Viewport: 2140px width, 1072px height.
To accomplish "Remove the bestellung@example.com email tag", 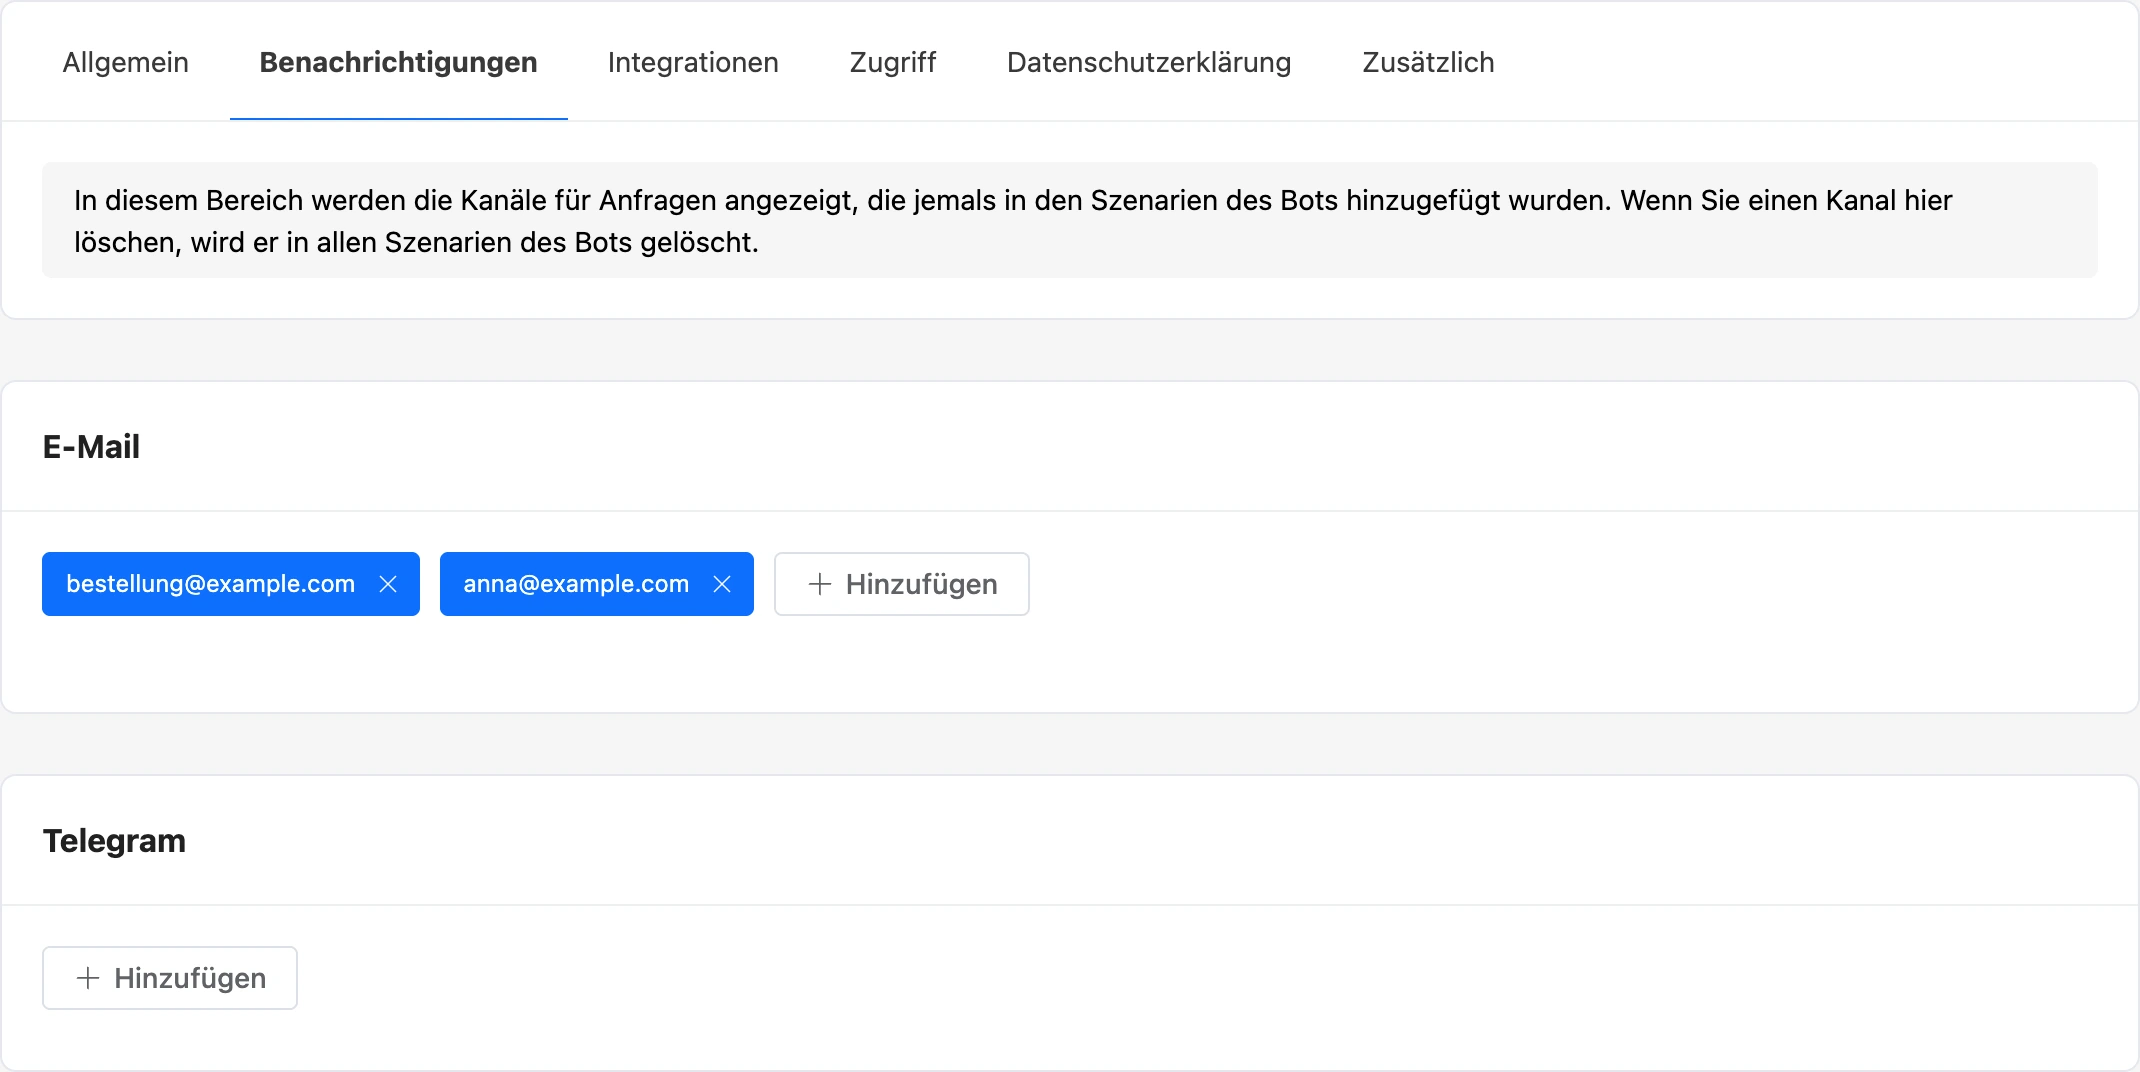I will tap(388, 584).
